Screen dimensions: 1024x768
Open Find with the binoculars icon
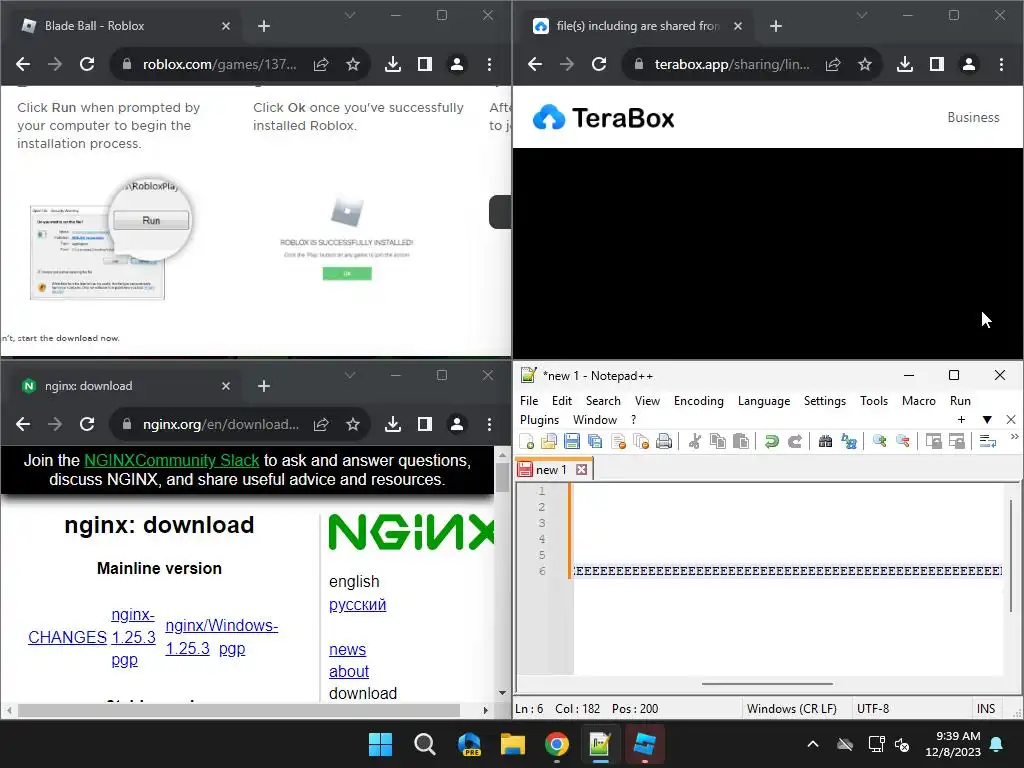tap(825, 442)
